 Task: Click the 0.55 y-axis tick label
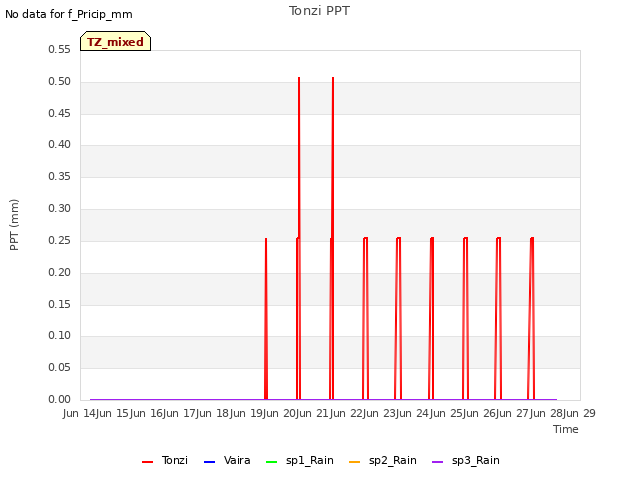[60, 49]
